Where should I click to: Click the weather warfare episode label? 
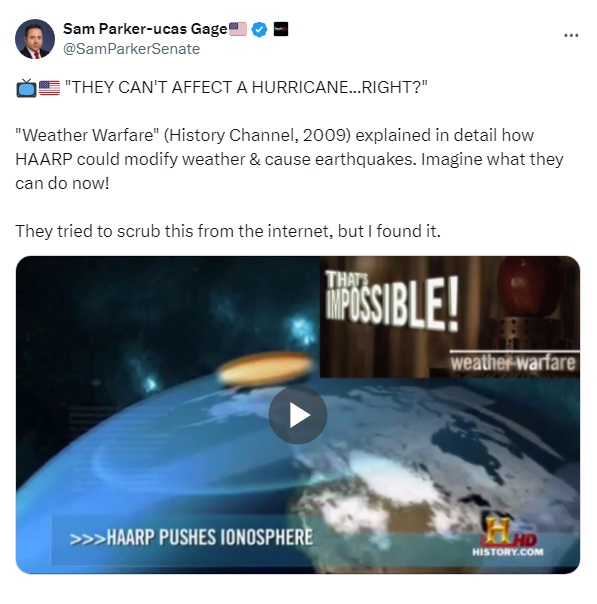pyautogui.click(x=513, y=363)
